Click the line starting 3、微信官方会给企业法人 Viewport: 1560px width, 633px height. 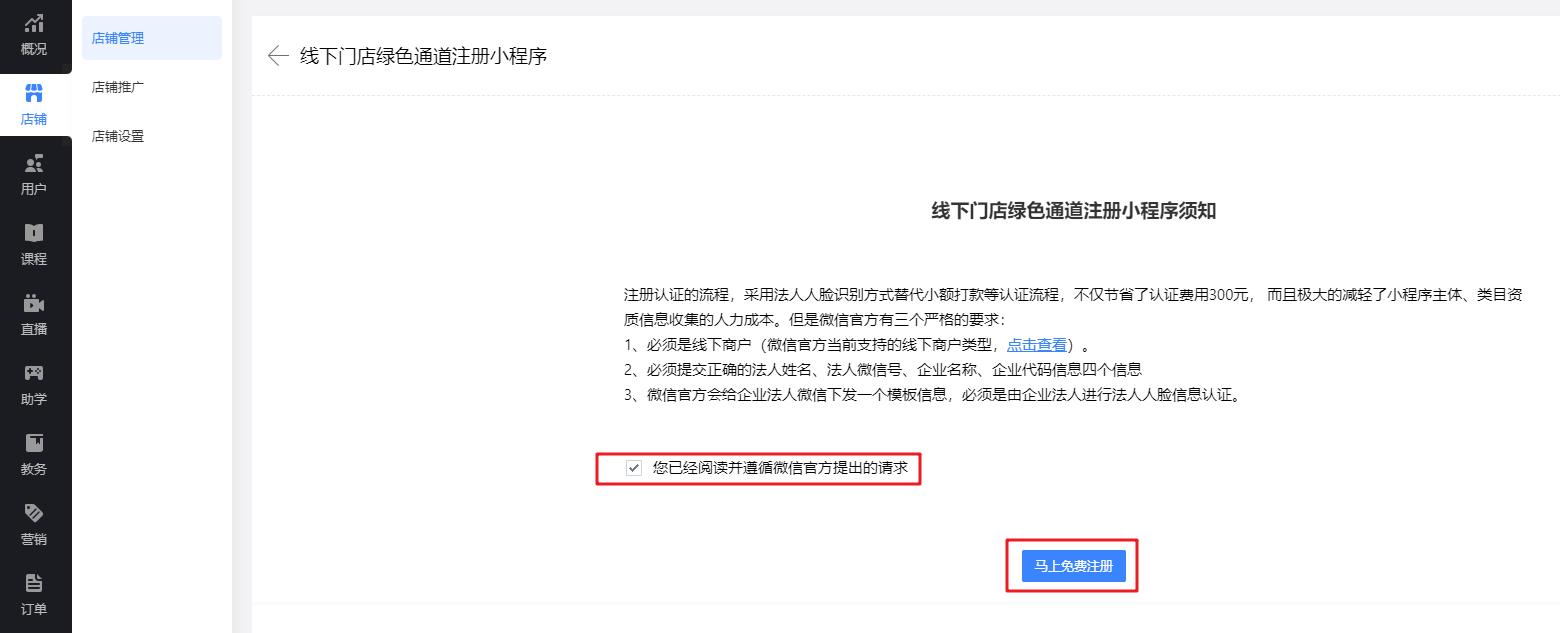(x=934, y=395)
